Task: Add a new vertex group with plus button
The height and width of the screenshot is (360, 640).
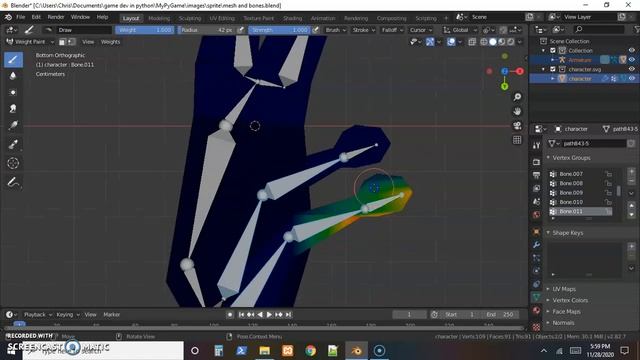Action: pyautogui.click(x=631, y=172)
